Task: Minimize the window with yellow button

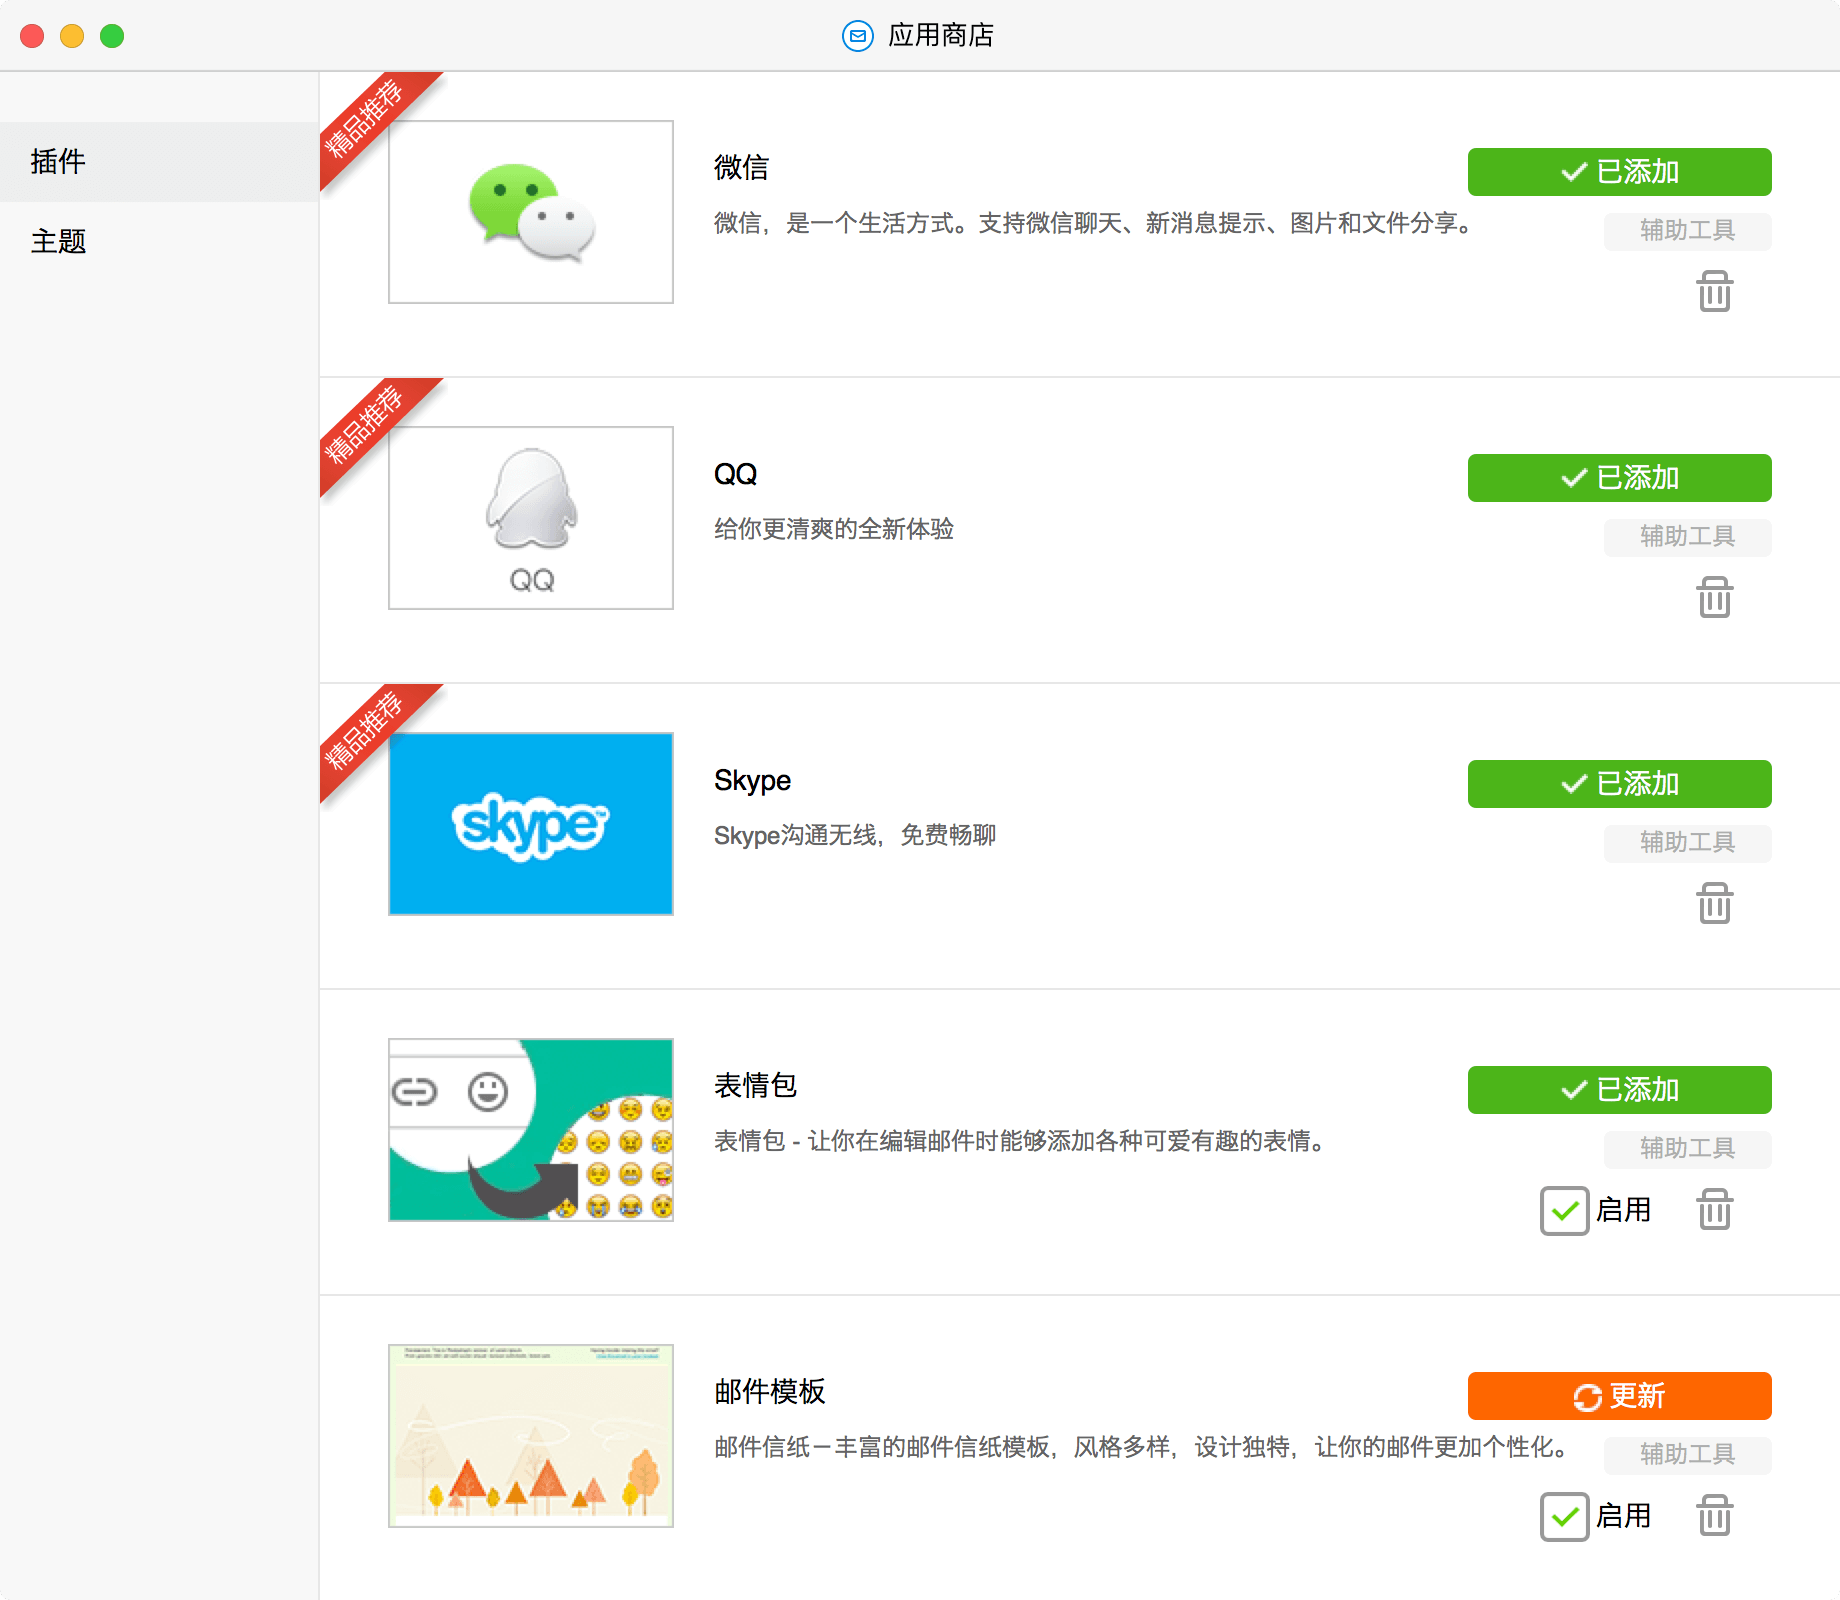Action: [72, 36]
